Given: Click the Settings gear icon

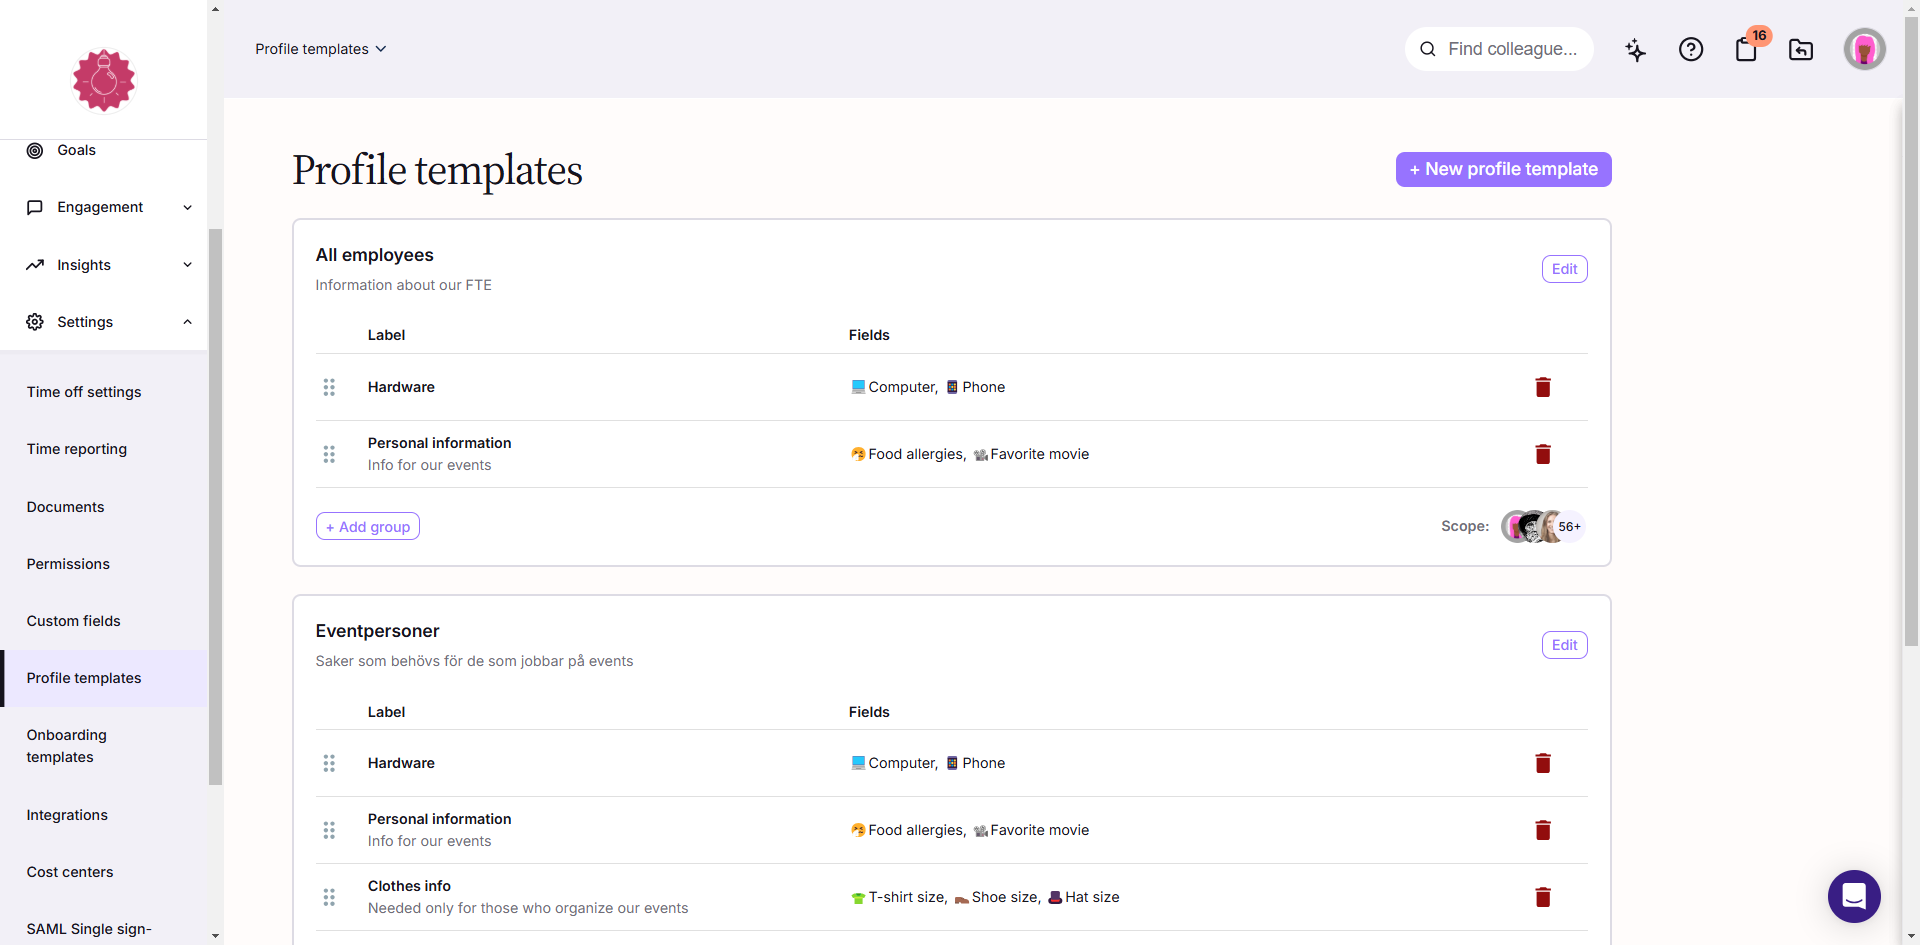Looking at the screenshot, I should pyautogui.click(x=35, y=322).
